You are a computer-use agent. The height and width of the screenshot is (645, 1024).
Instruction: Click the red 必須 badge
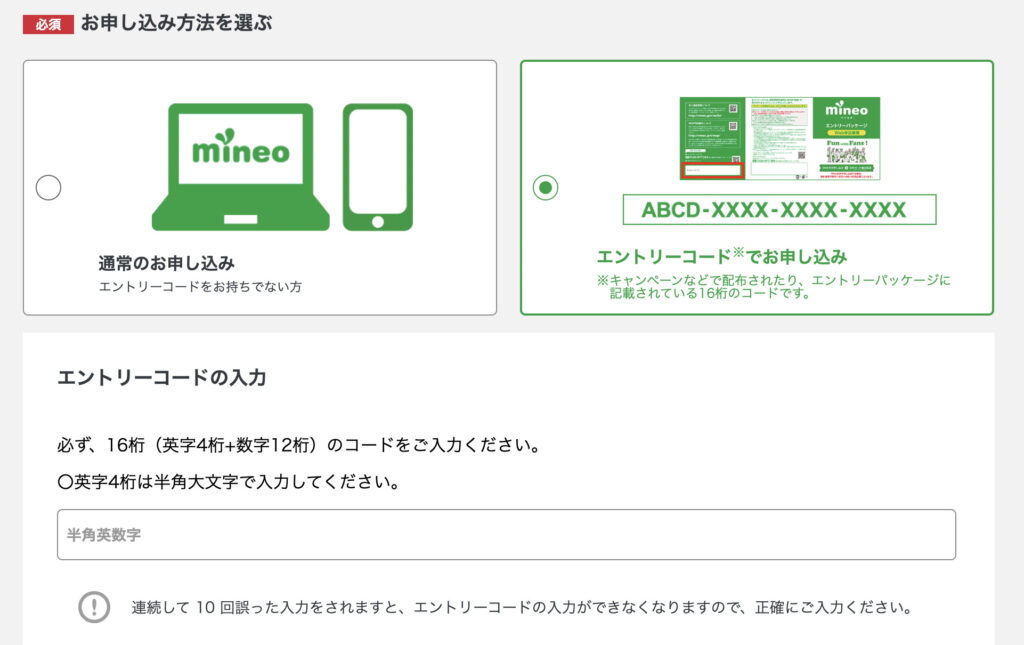pyautogui.click(x=48, y=24)
